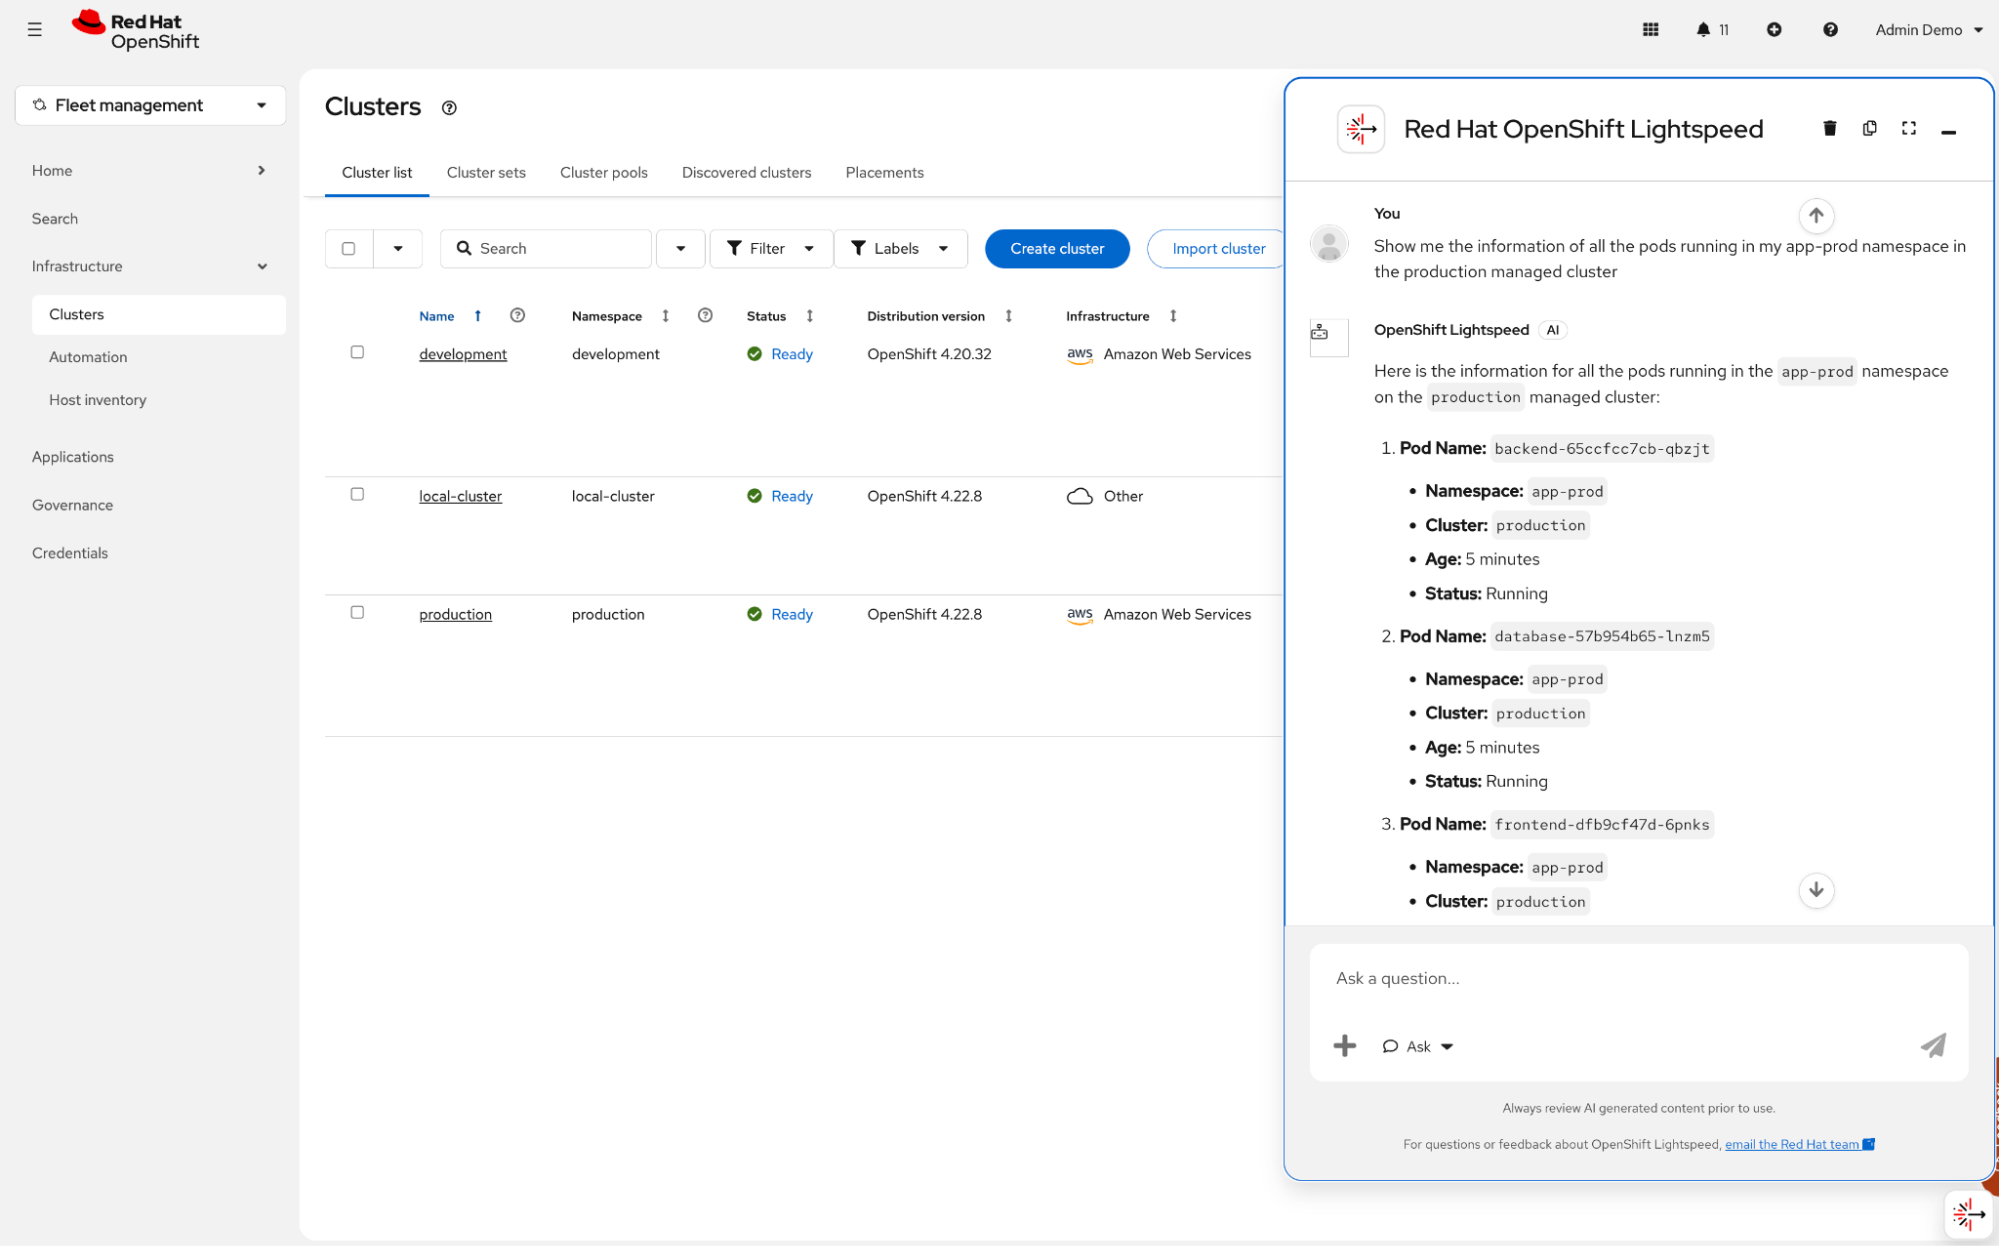Image resolution: width=1999 pixels, height=1247 pixels.
Task: Navigate to Applications in the sidebar
Action: click(151, 457)
